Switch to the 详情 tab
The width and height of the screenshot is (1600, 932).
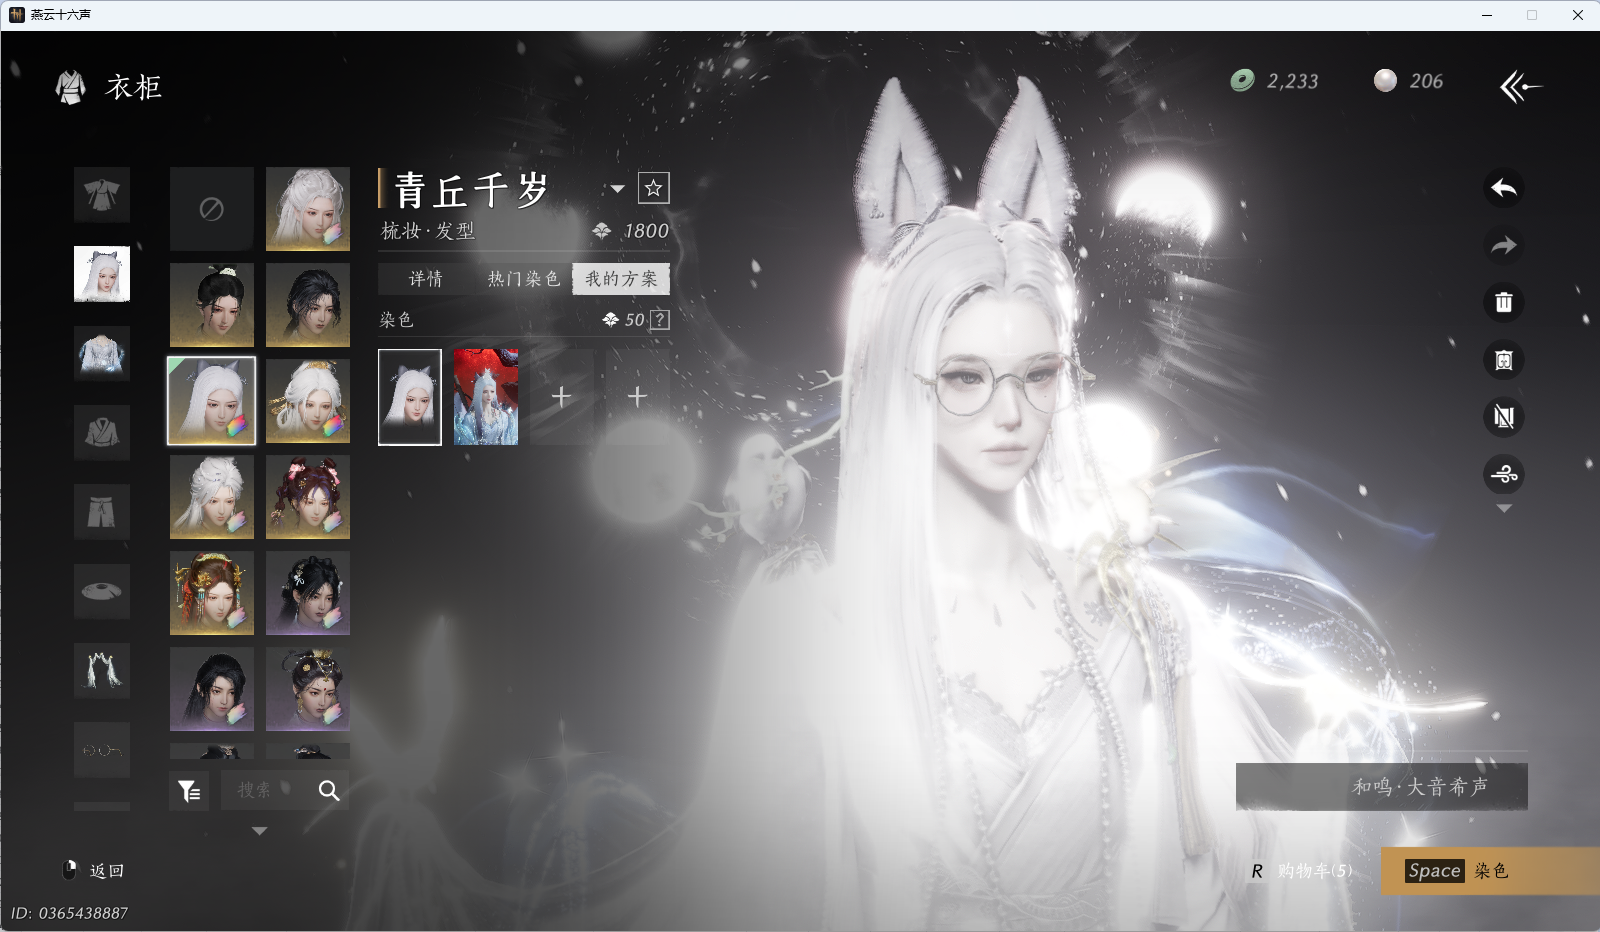pos(425,279)
